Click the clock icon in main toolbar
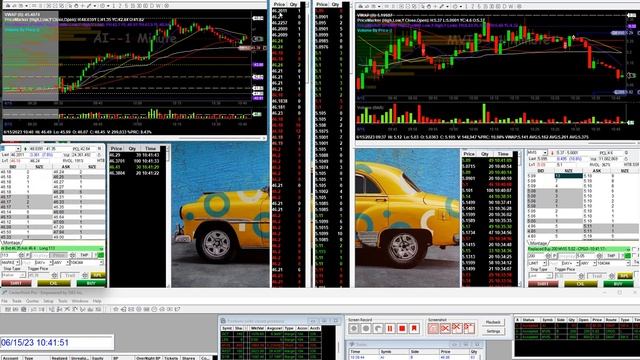 154,309
